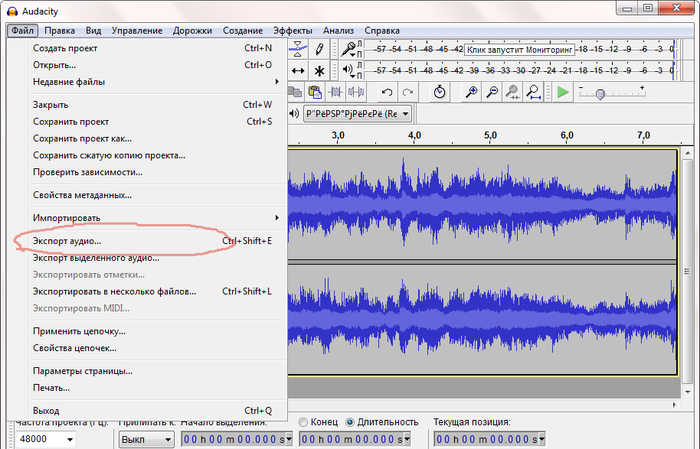The width and height of the screenshot is (700, 449).
Task: Select the Time Shift tool
Action: pos(297,71)
